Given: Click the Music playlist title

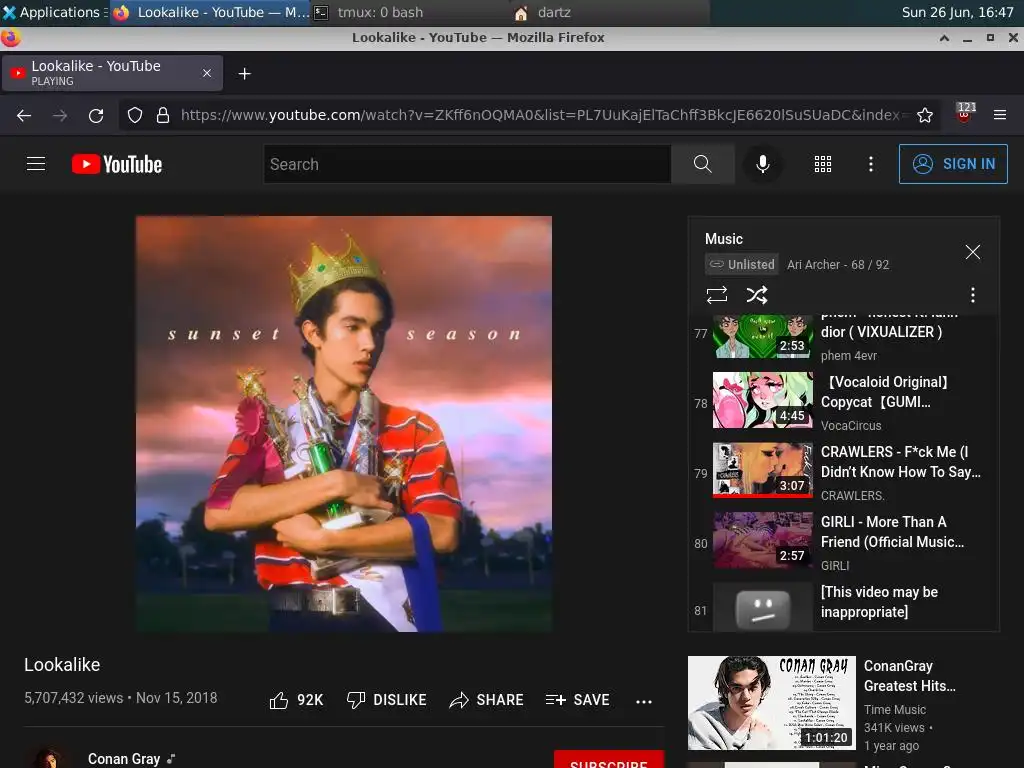Looking at the screenshot, I should (x=724, y=239).
